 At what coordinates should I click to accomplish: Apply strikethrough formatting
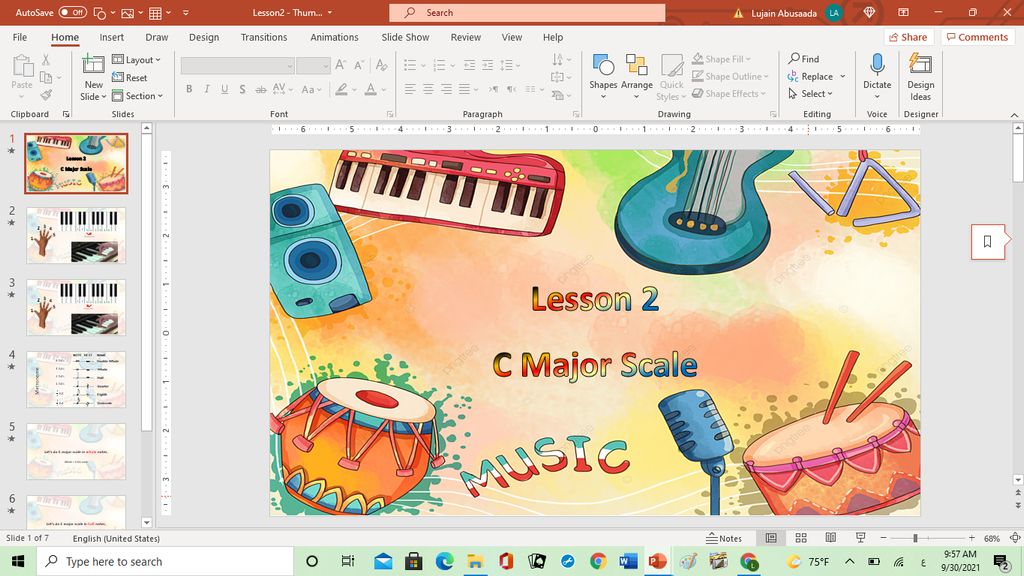pos(261,89)
